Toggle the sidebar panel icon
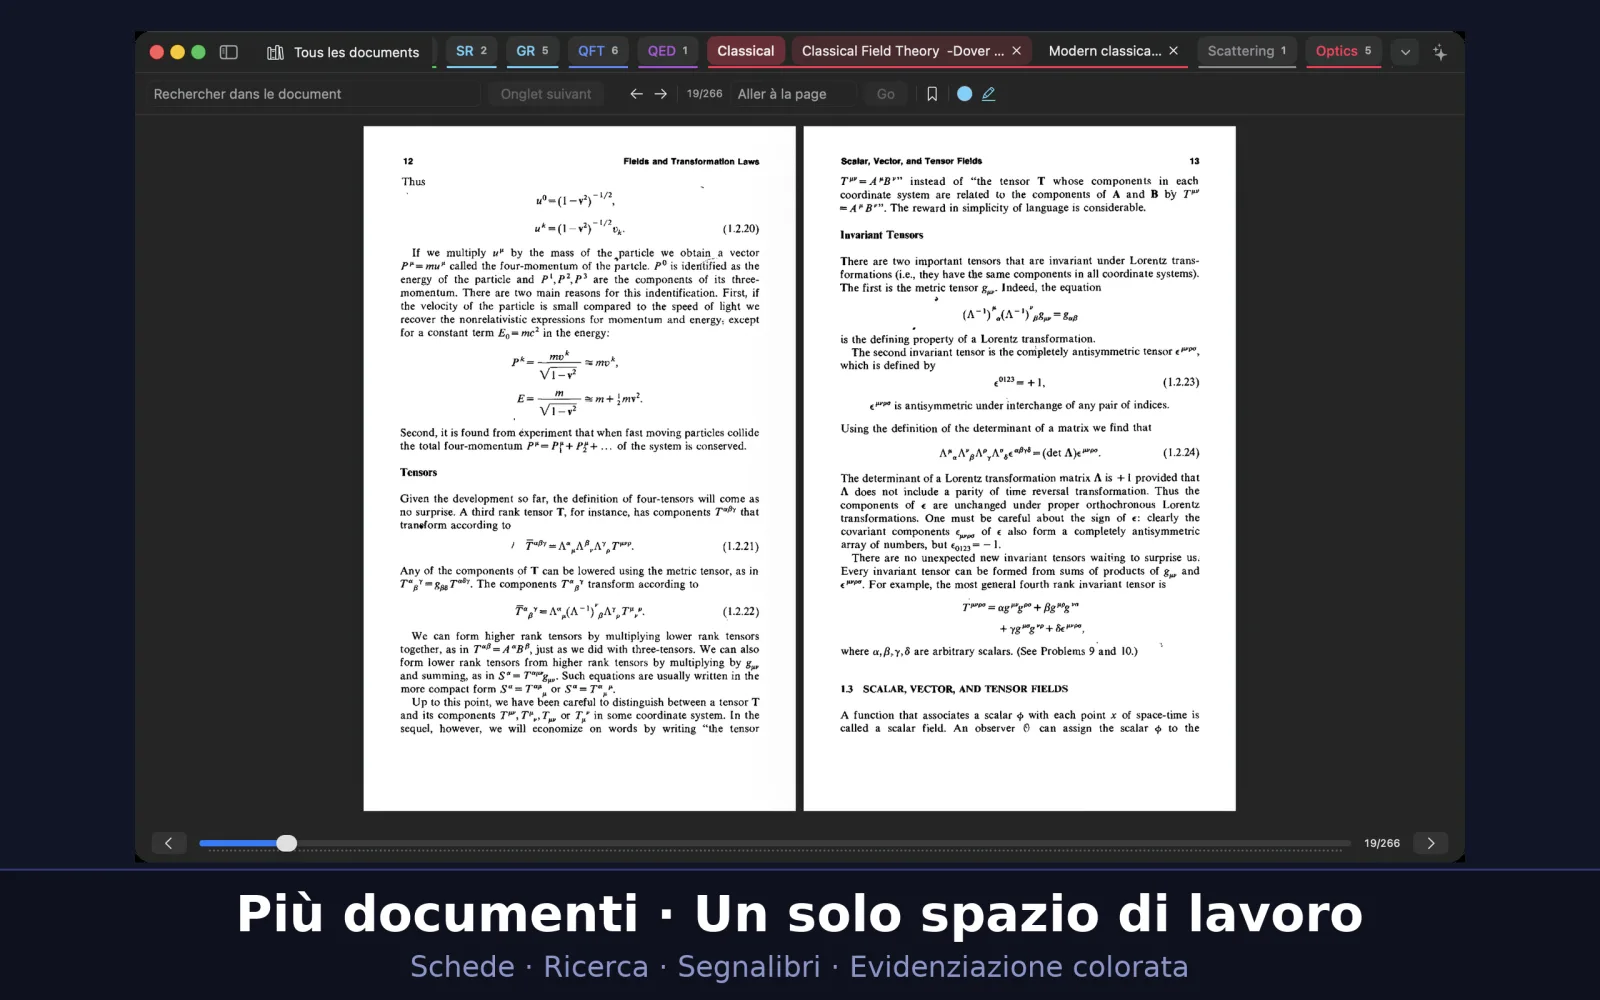Image resolution: width=1600 pixels, height=1000 pixels. click(x=228, y=52)
